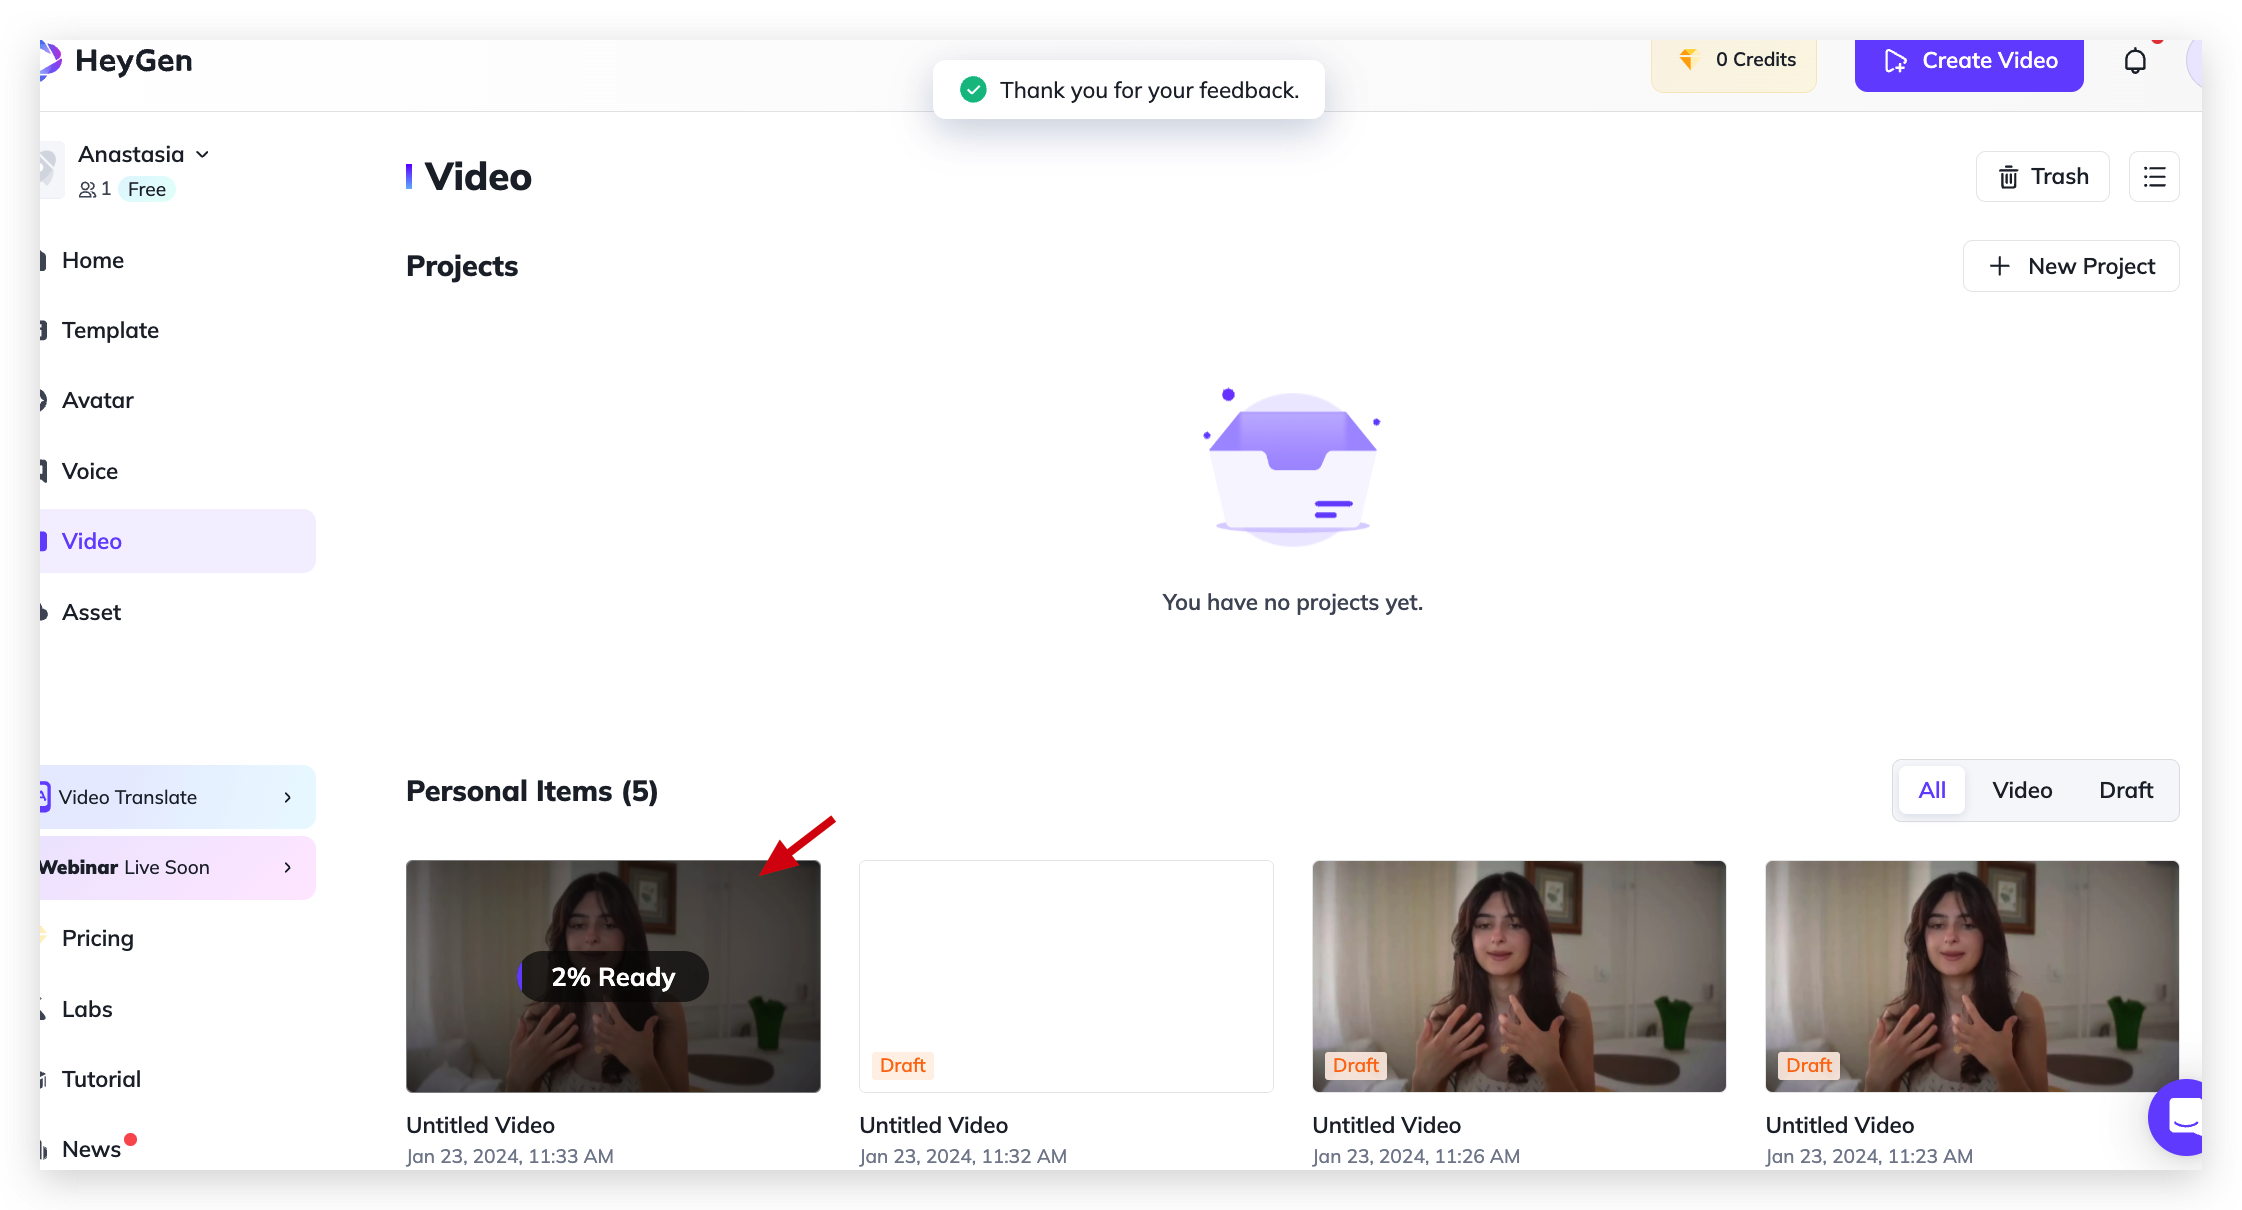Click the notification bell icon
Screen dimensions: 2242x1210
[x=2135, y=61]
